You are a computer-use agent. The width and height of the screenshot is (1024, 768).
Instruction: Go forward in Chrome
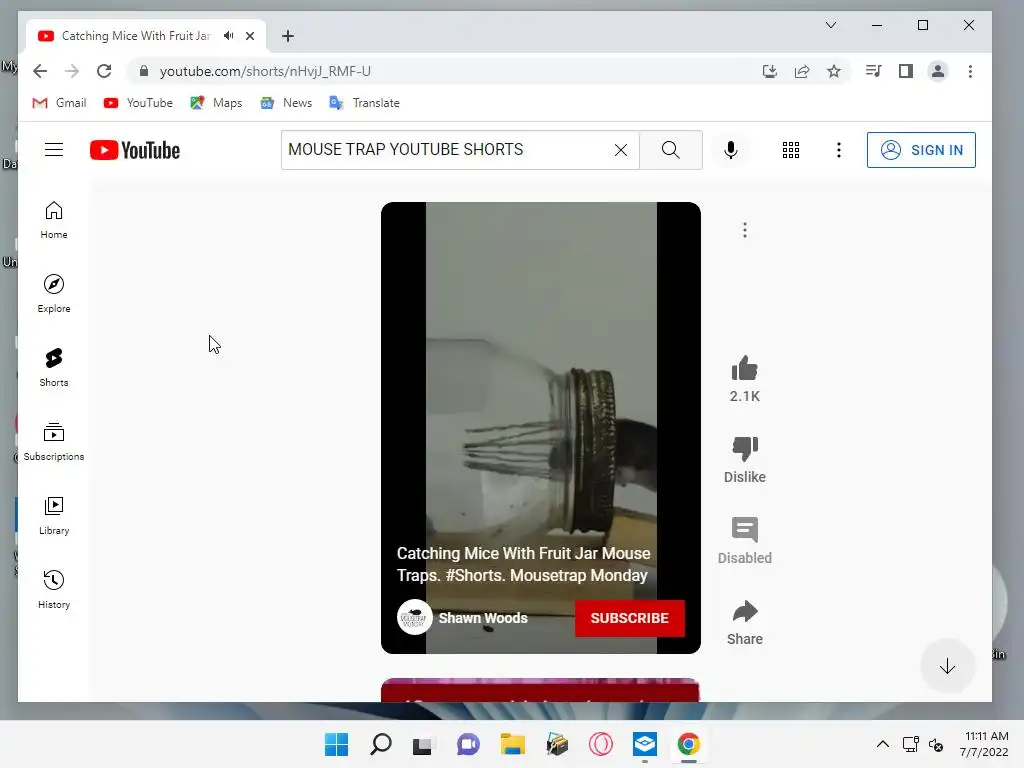(x=72, y=71)
